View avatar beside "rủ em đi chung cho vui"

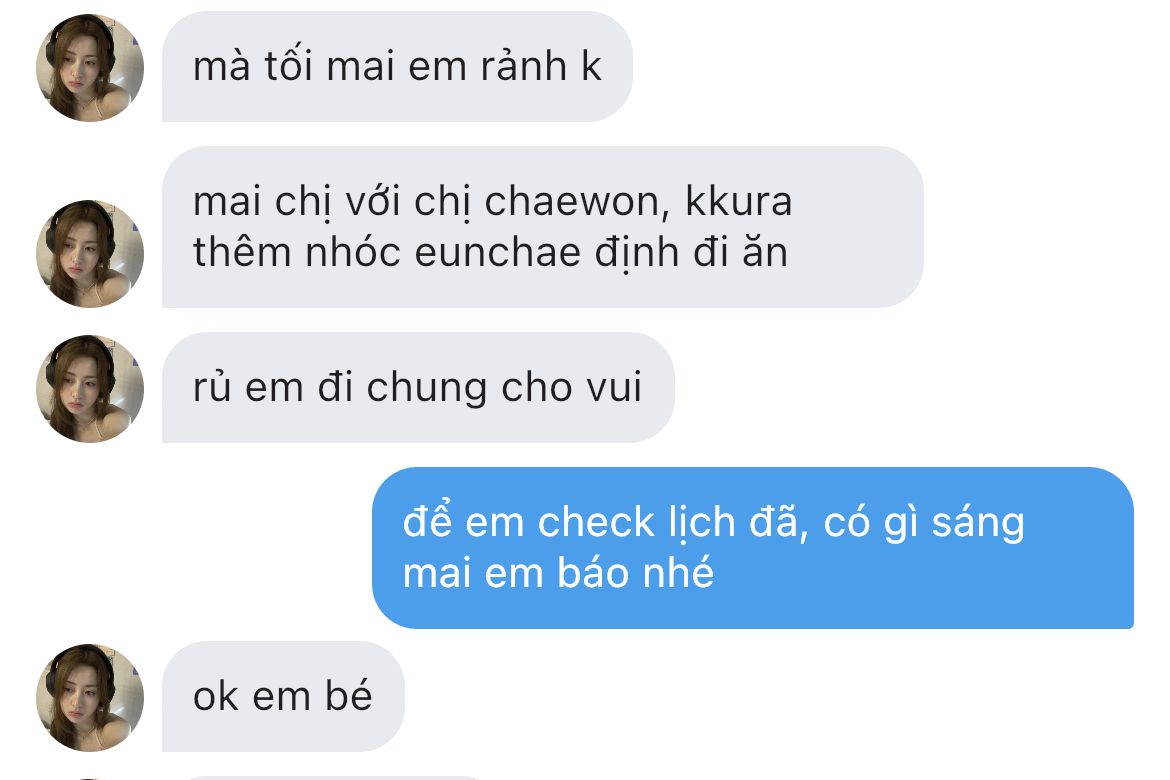(90, 389)
